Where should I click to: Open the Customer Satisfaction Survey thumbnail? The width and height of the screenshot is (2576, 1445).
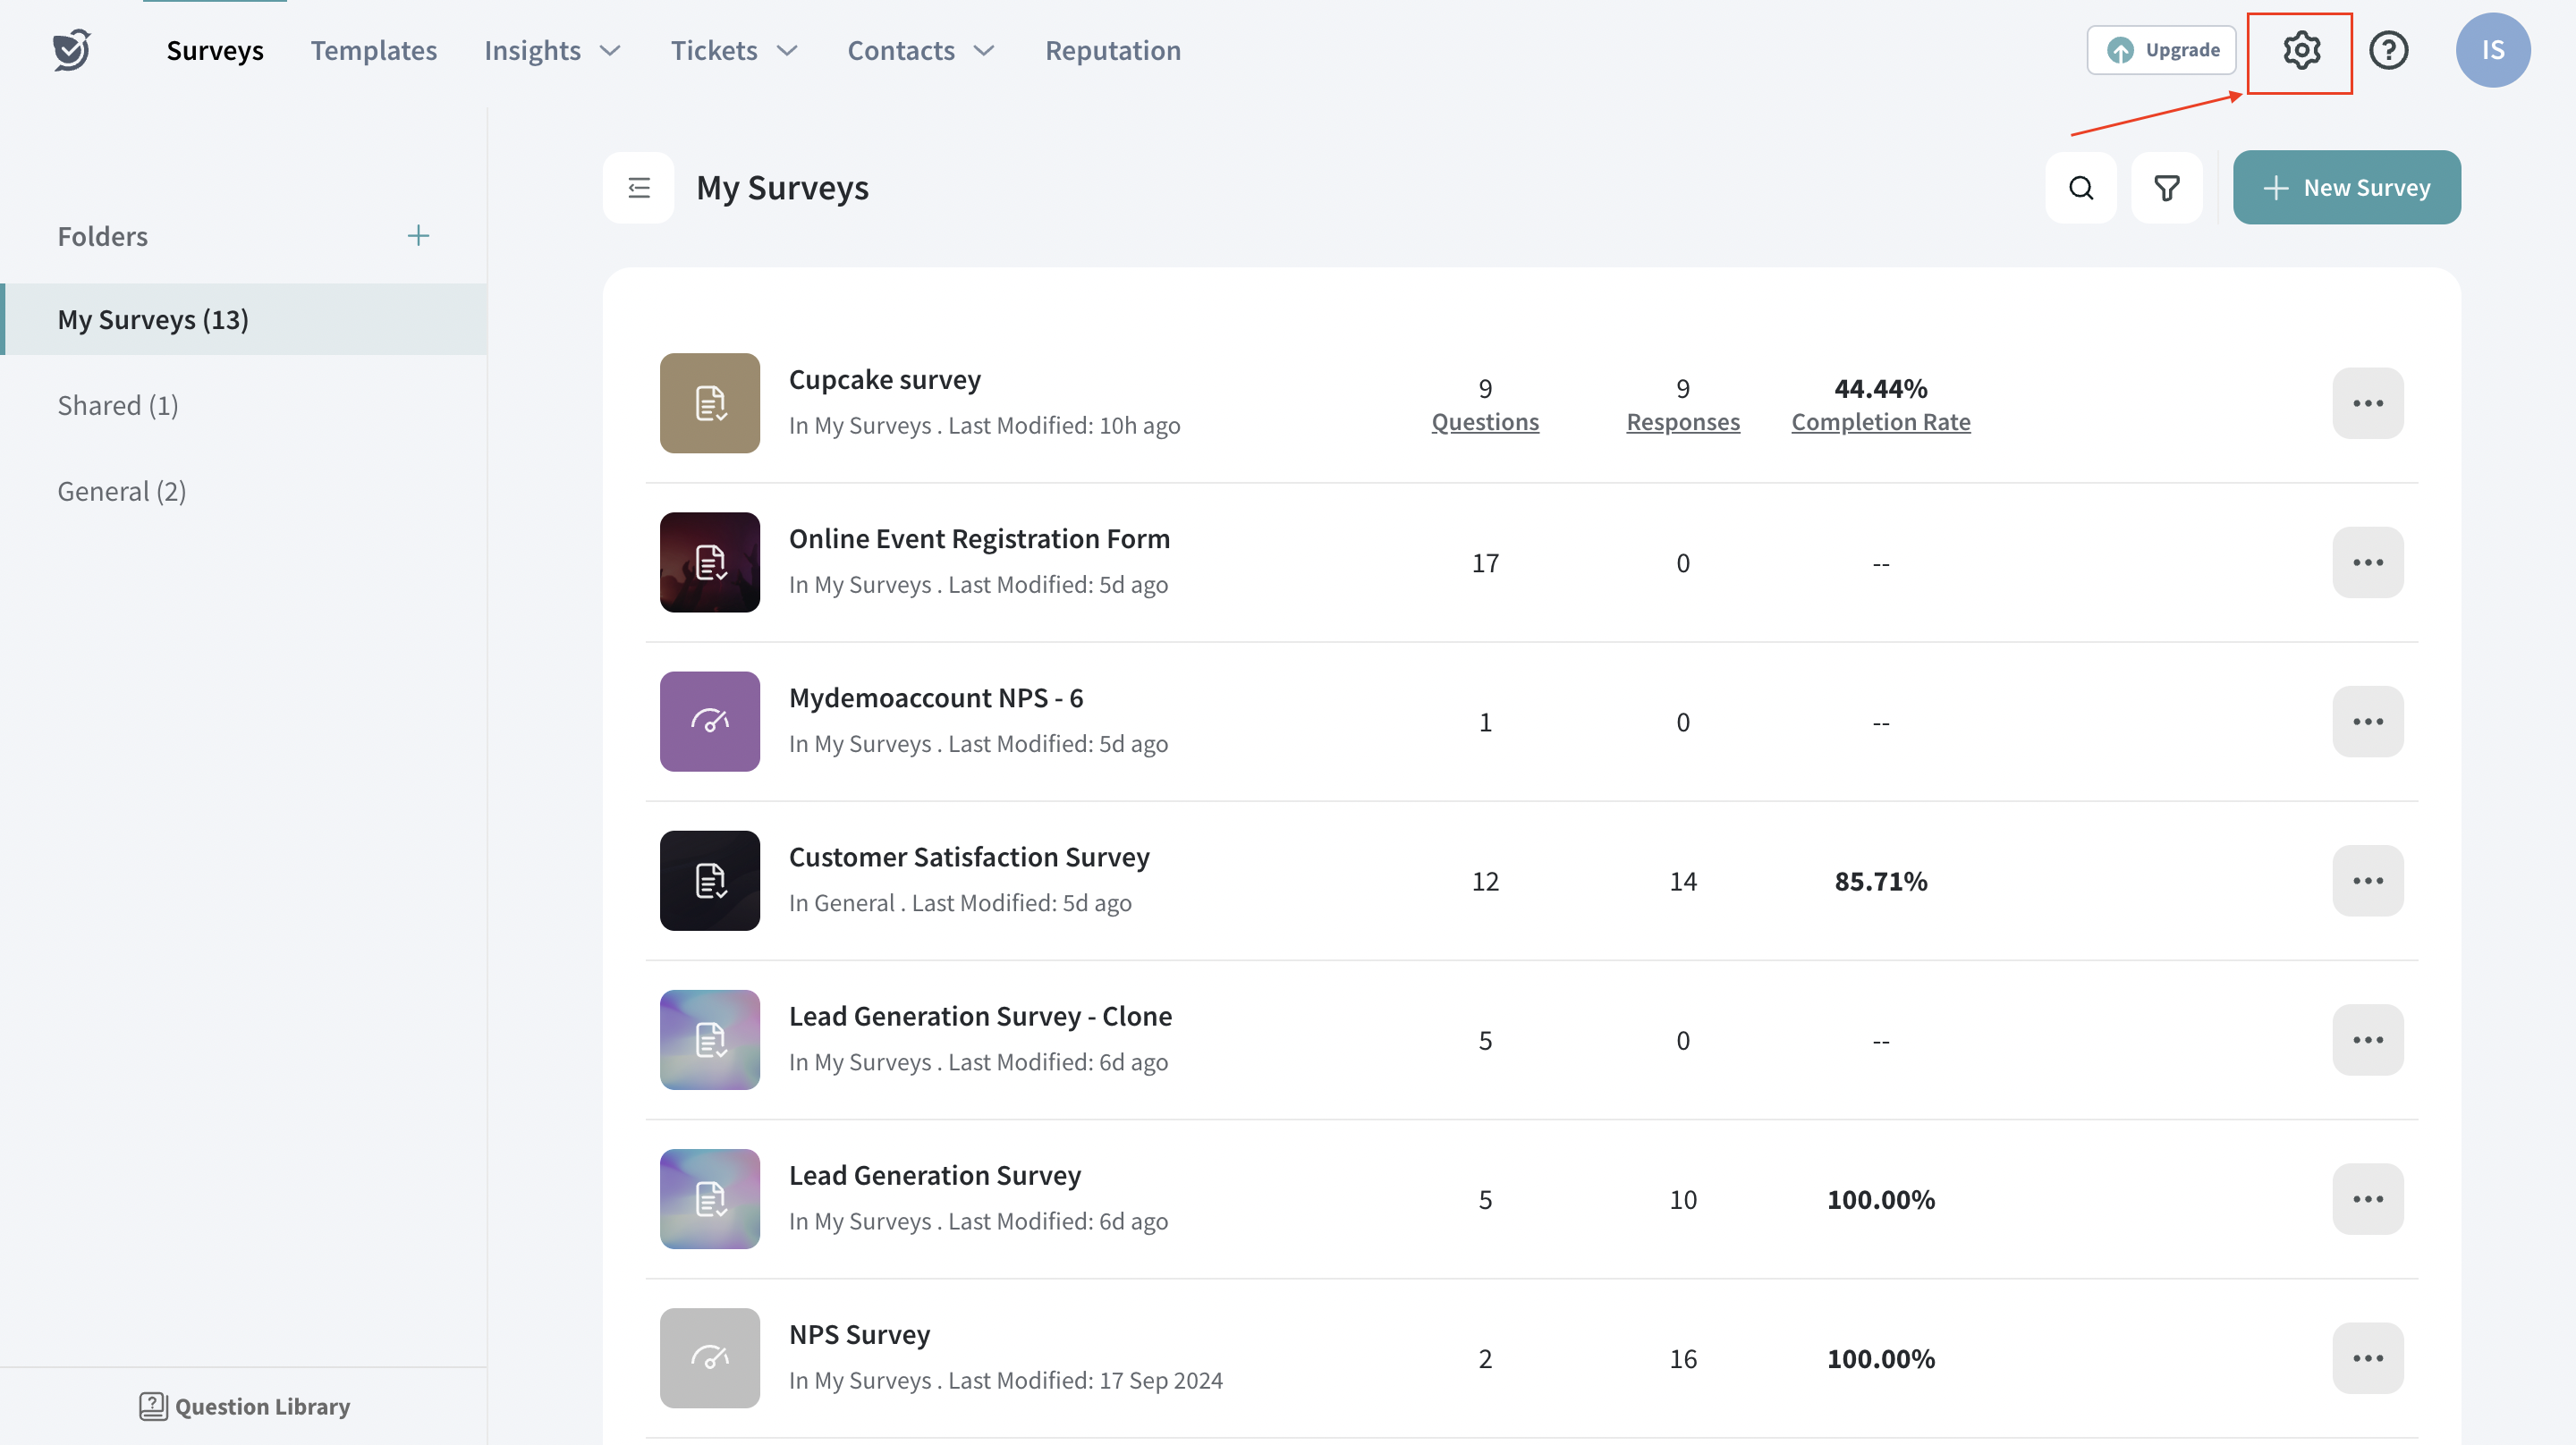click(x=709, y=881)
